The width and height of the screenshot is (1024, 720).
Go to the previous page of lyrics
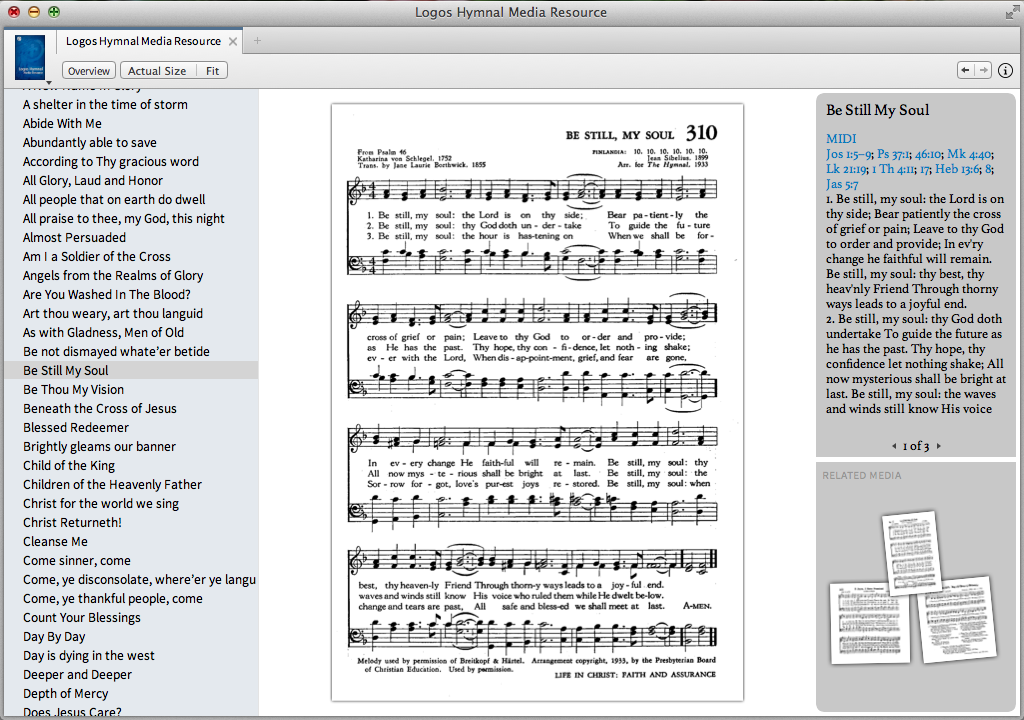point(894,446)
